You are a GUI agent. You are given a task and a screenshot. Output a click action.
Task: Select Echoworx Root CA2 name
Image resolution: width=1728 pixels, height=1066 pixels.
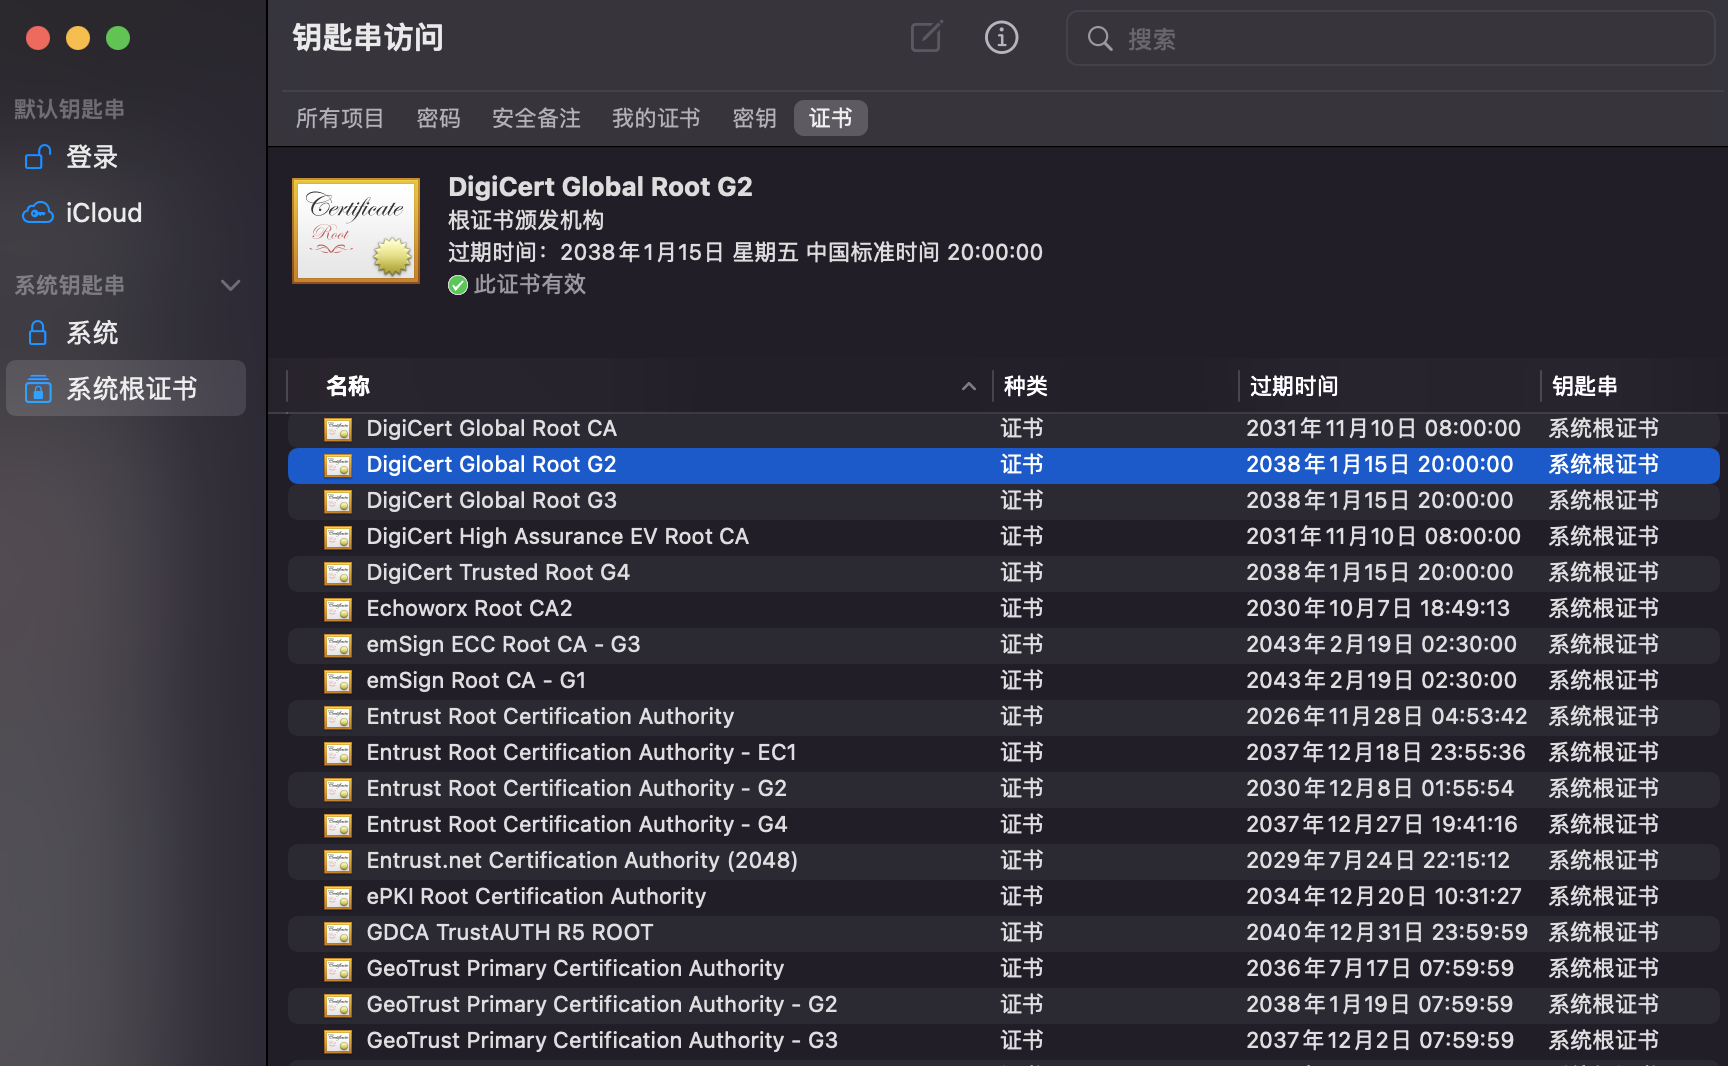(469, 608)
